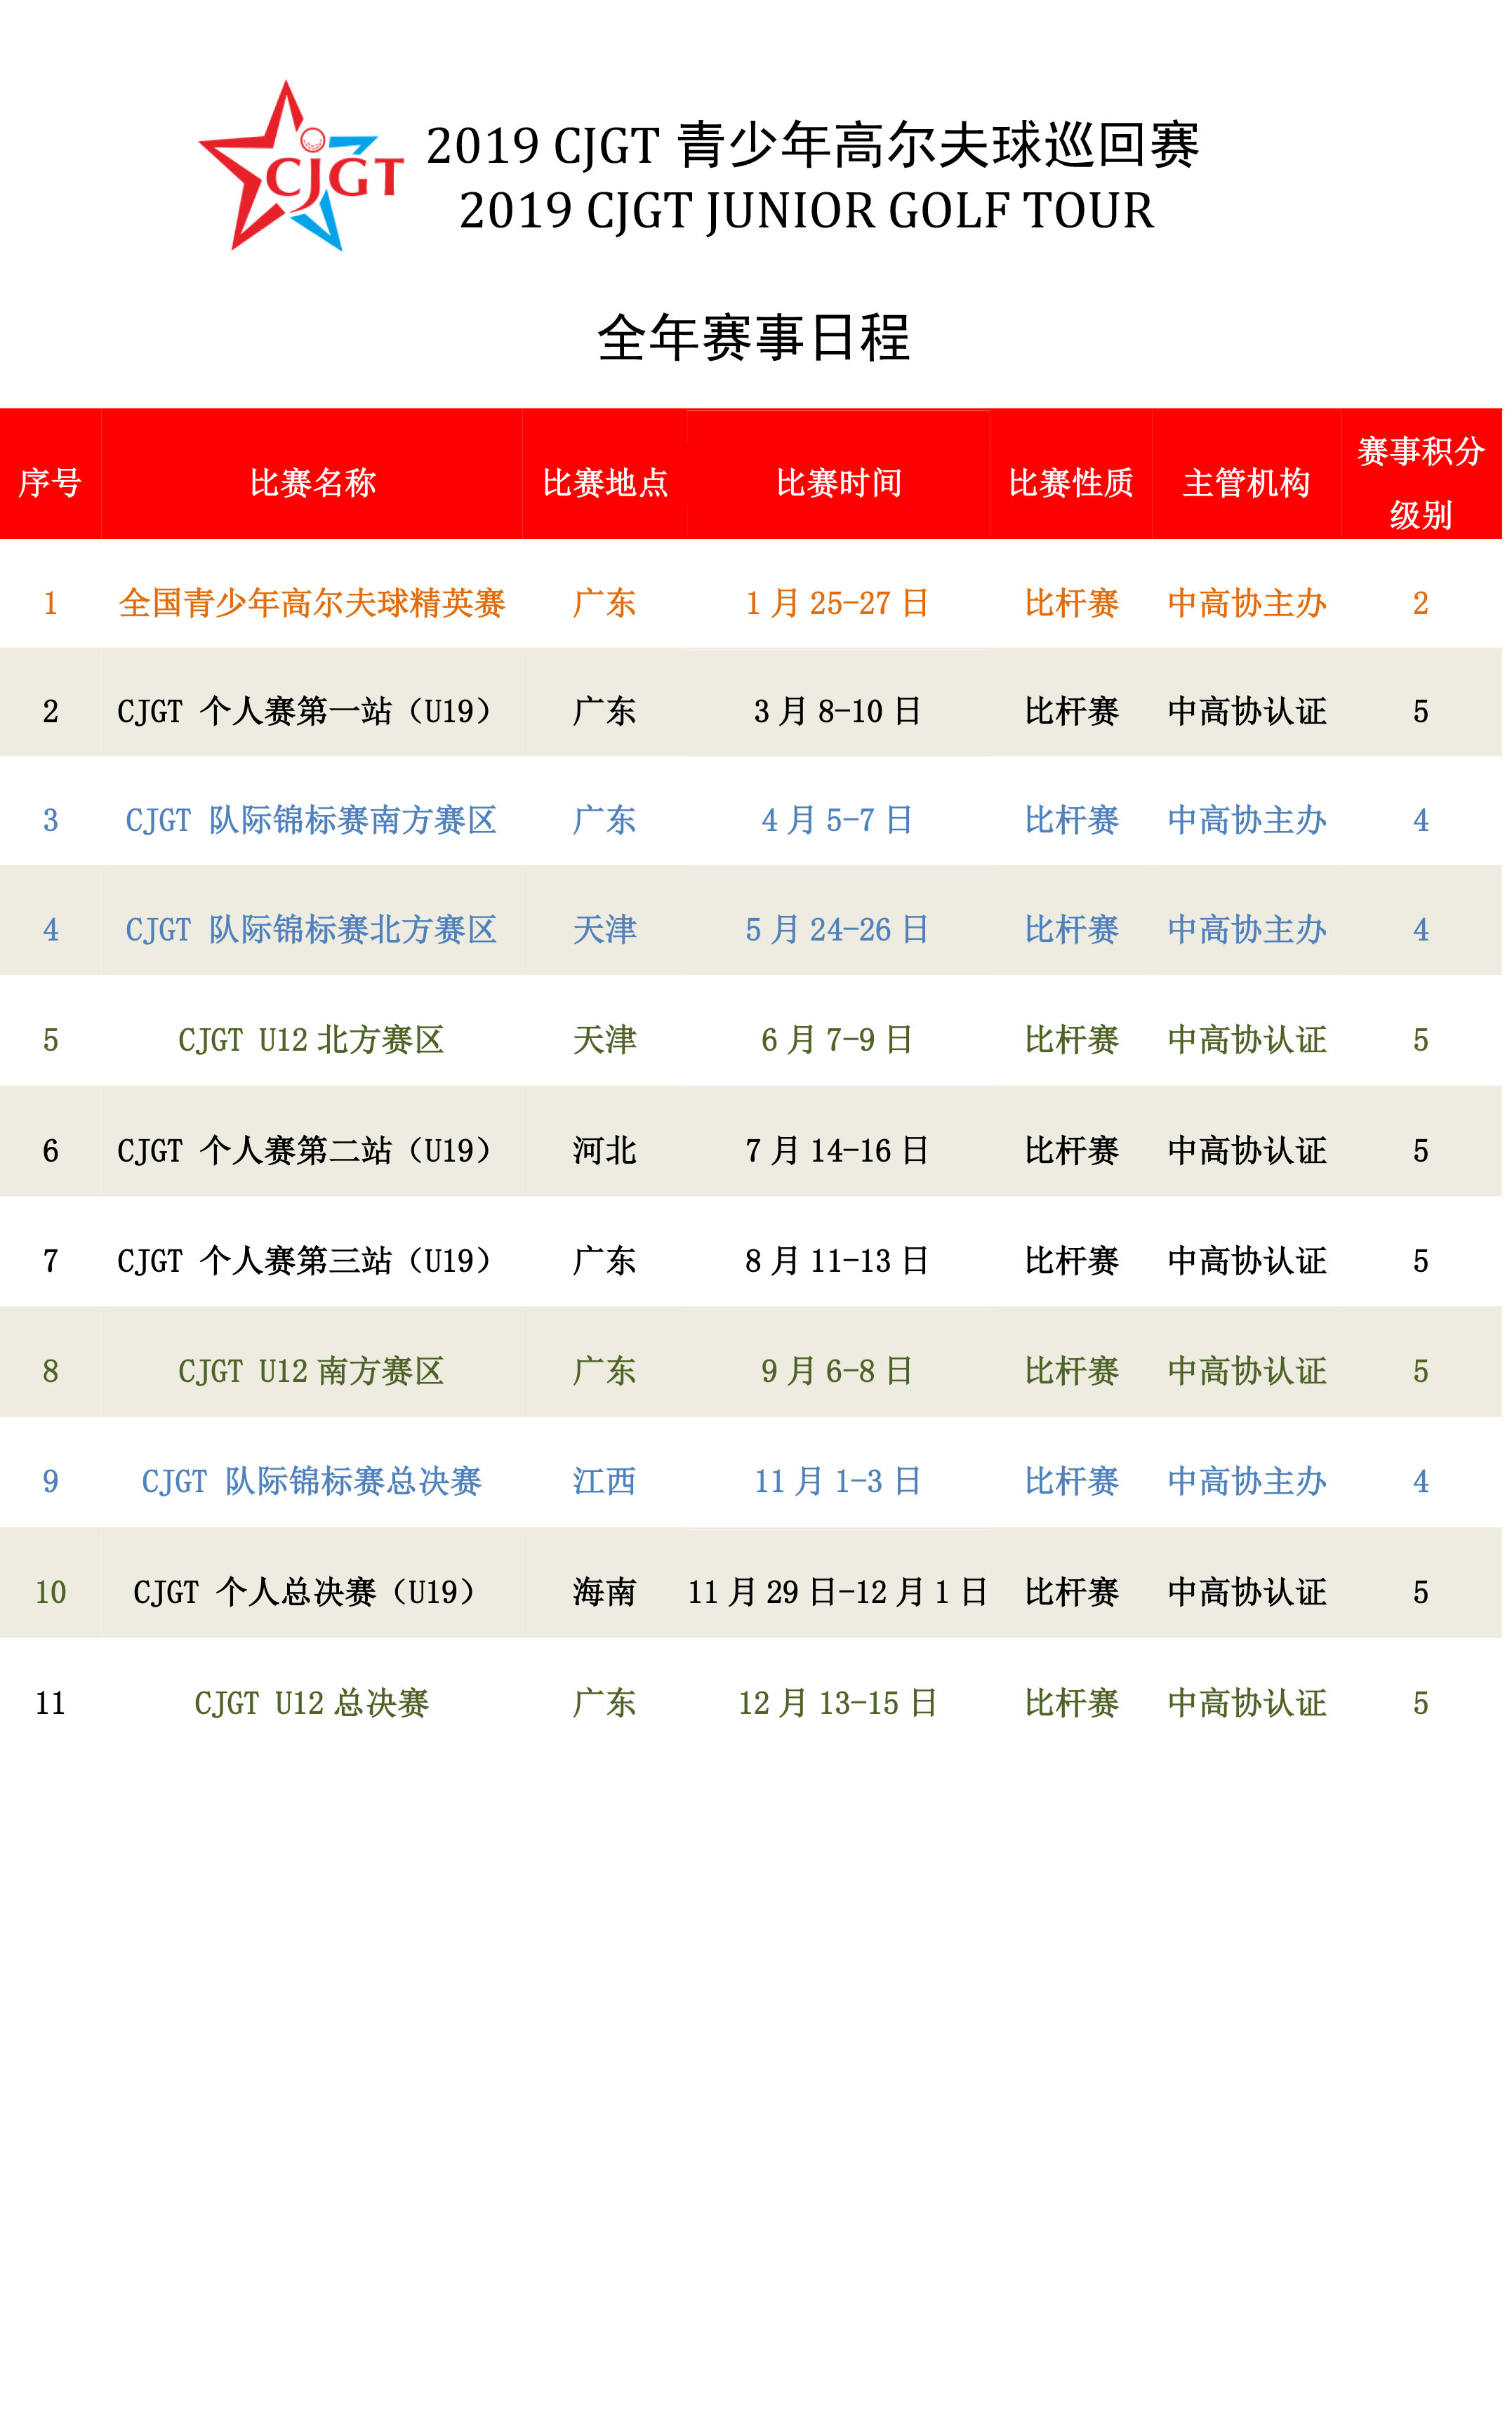Viewport: 1512px width, 2411px height.
Task: Select 全国青少年高尔夫球精英赛 event name
Action: point(312,603)
